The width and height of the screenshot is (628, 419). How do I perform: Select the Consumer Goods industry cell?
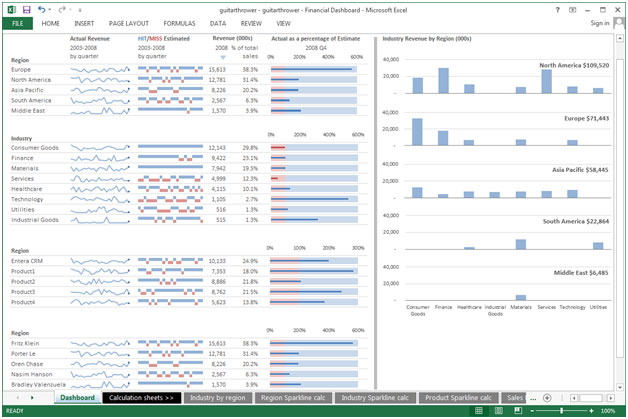(x=34, y=148)
